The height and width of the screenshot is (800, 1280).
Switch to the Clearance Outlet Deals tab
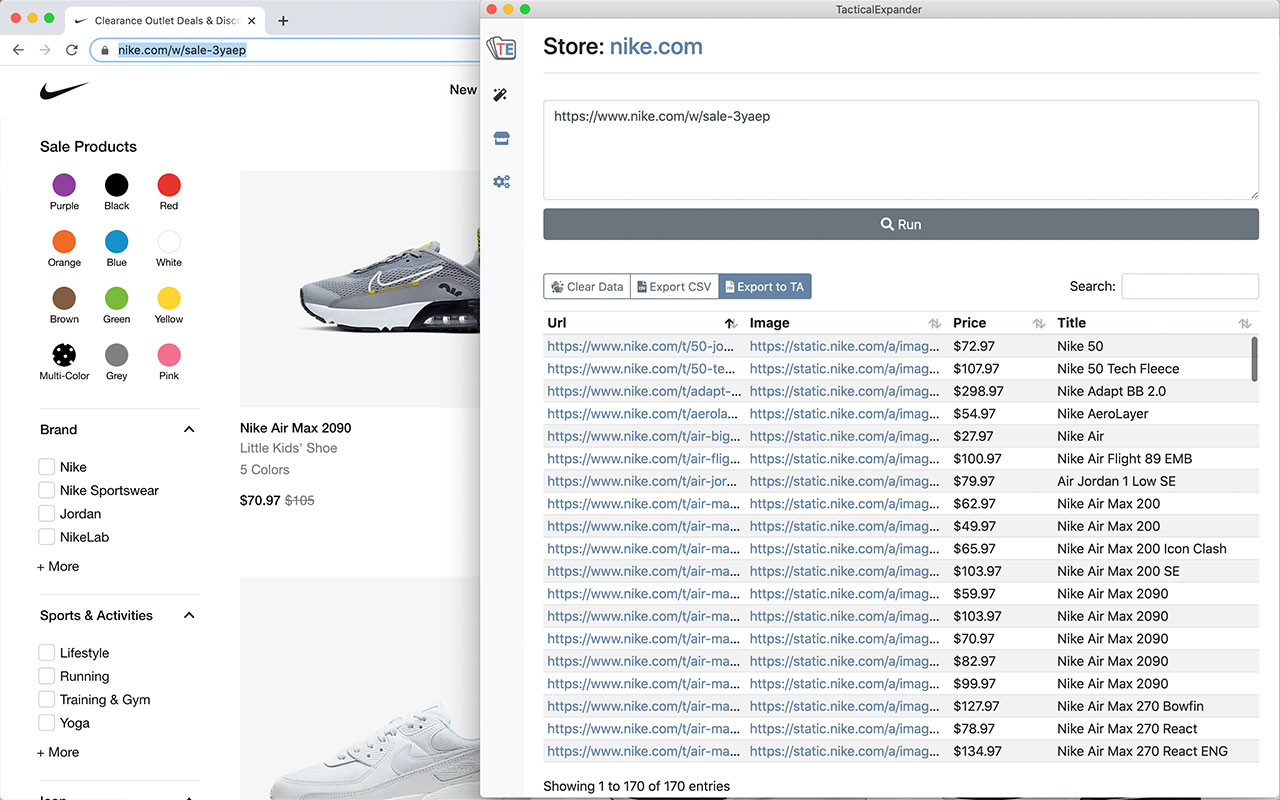pyautogui.click(x=165, y=21)
